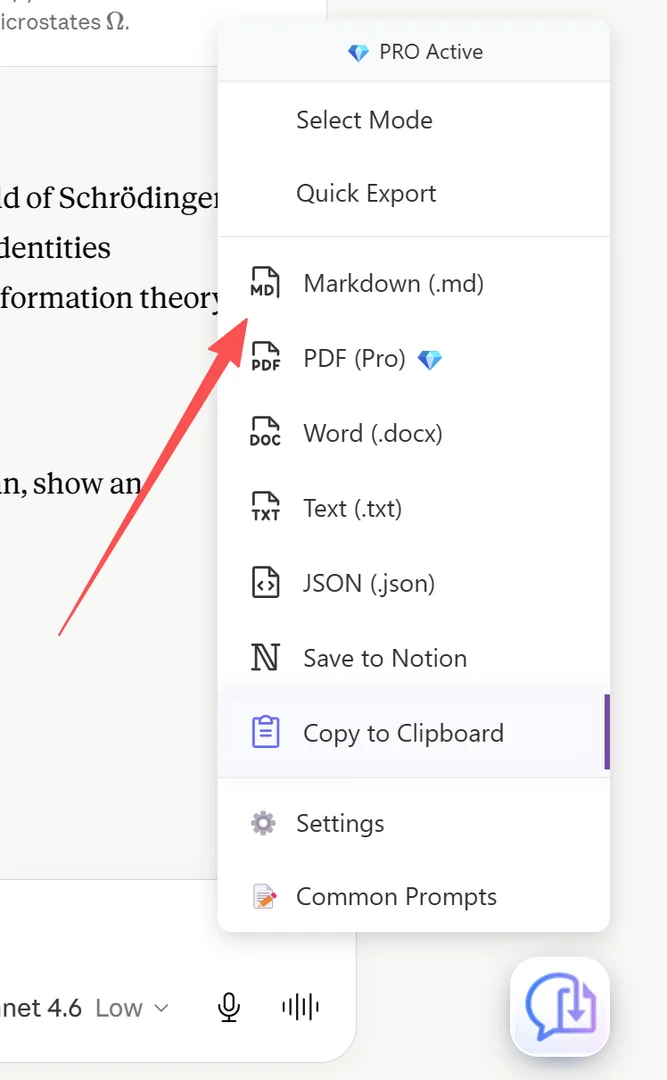The width and height of the screenshot is (667, 1080).
Task: Open Common Prompts entry
Action: click(413, 897)
